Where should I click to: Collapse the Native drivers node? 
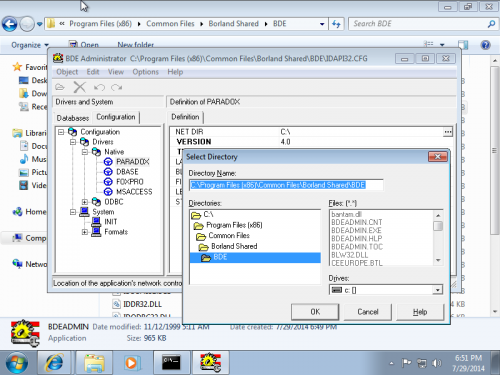tap(85, 152)
